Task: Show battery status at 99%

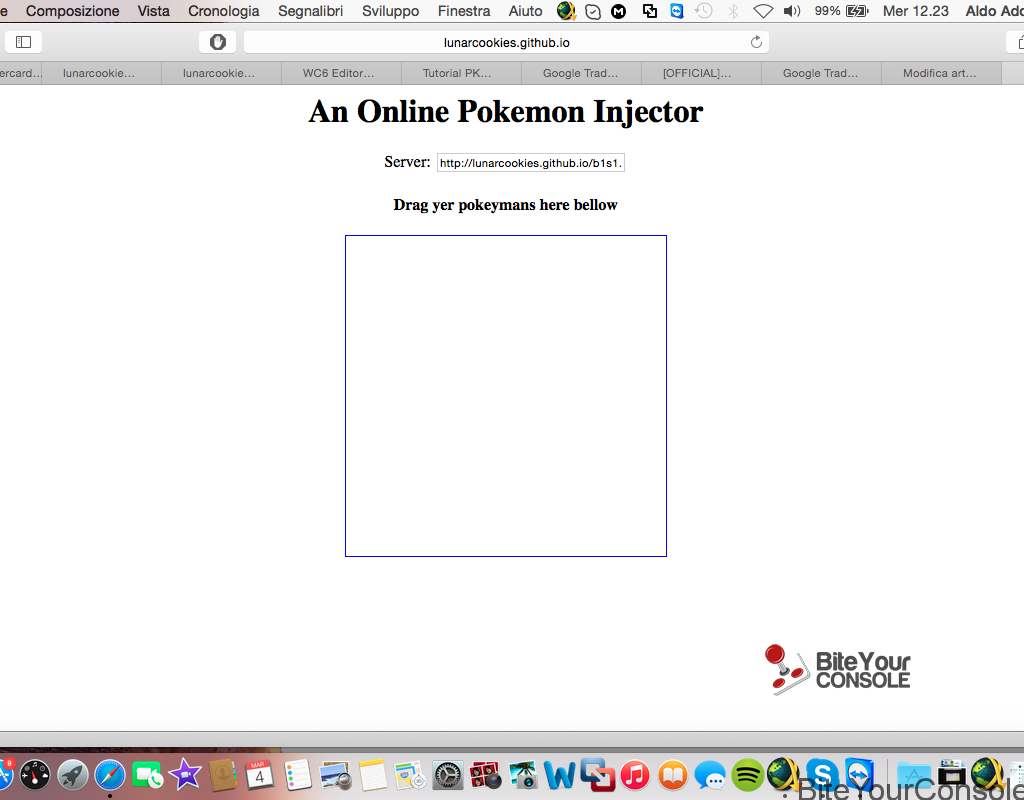Action: pos(841,11)
